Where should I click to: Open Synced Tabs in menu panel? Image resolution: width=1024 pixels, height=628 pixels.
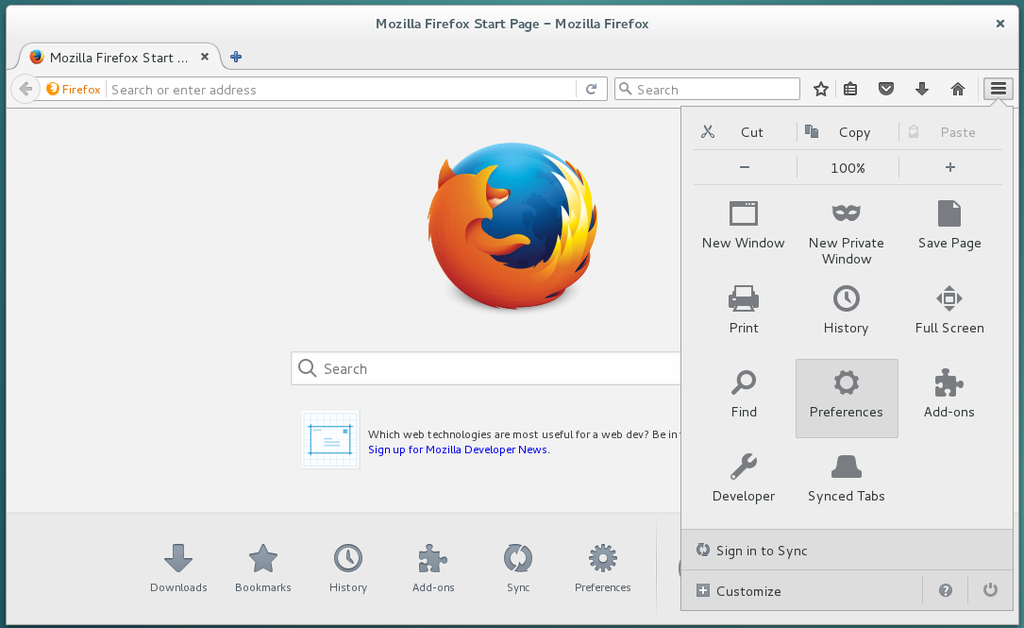(846, 480)
